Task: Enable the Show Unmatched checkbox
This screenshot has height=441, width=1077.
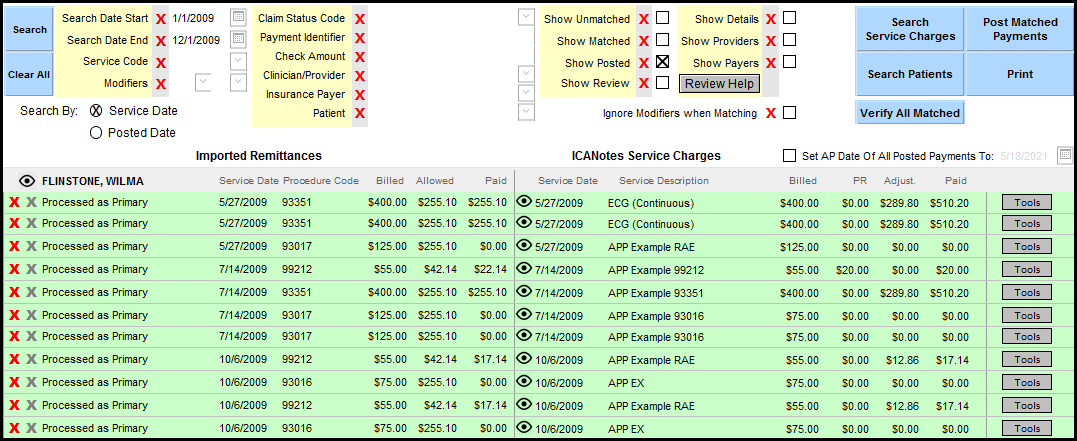Action: (x=662, y=19)
